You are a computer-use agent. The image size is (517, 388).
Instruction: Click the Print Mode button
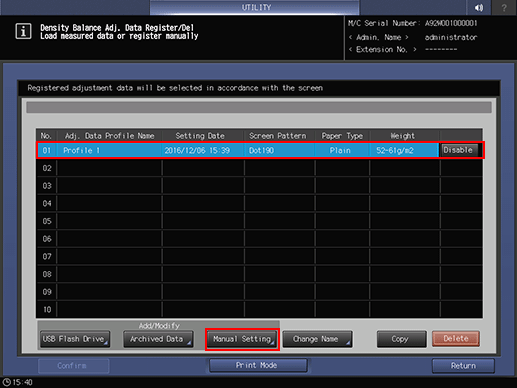(258, 365)
